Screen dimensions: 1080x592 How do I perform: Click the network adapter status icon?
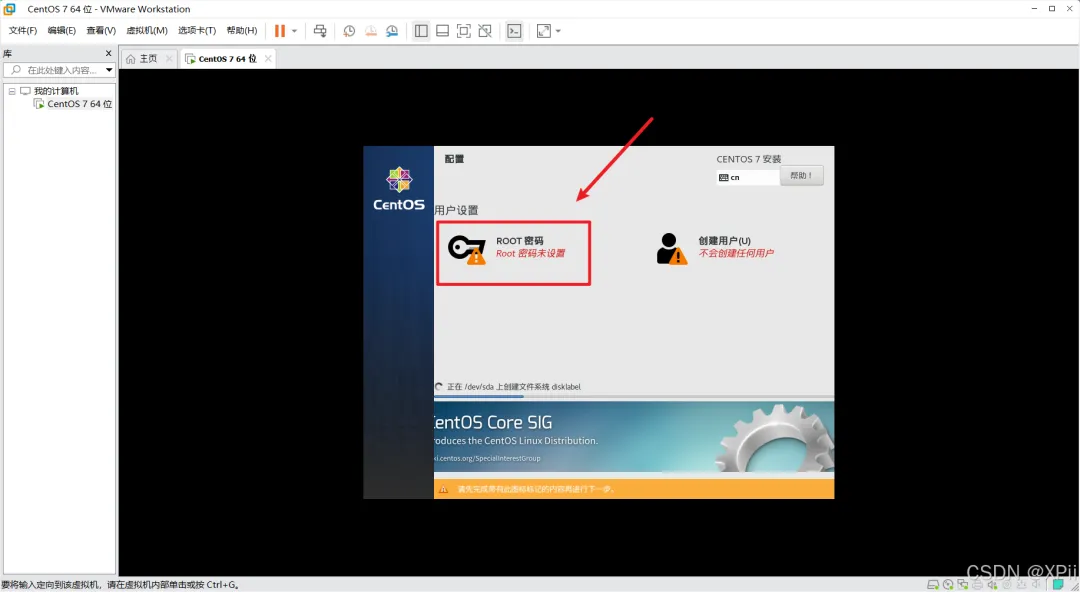tap(963, 584)
